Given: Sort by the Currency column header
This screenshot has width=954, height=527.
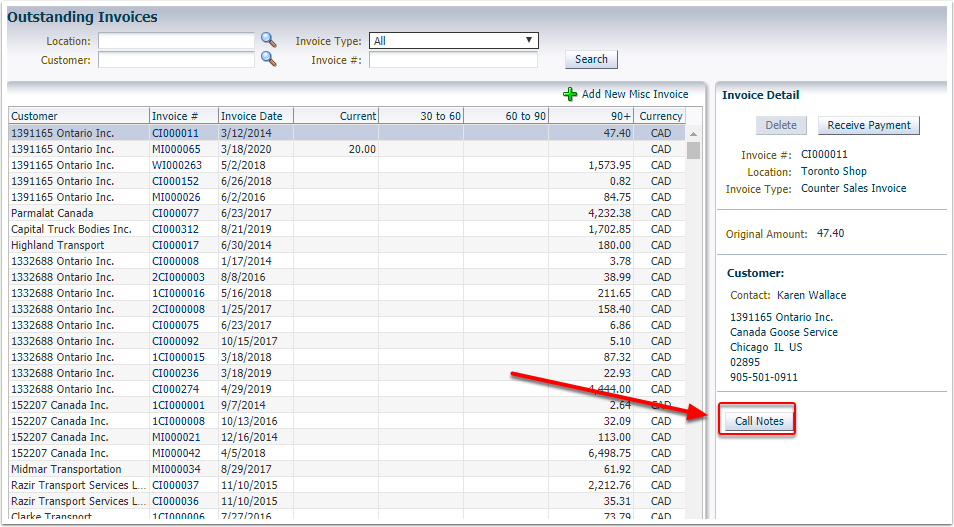Looking at the screenshot, I should click(x=660, y=116).
